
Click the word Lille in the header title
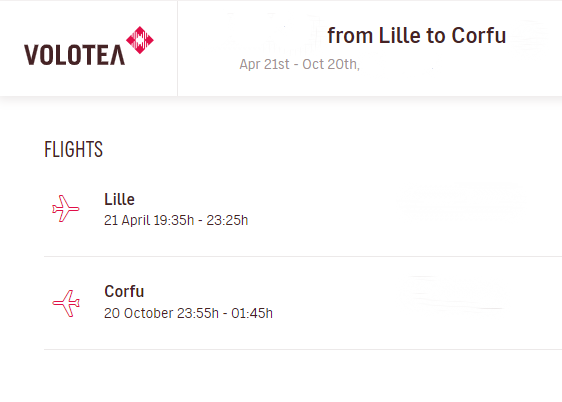(399, 35)
